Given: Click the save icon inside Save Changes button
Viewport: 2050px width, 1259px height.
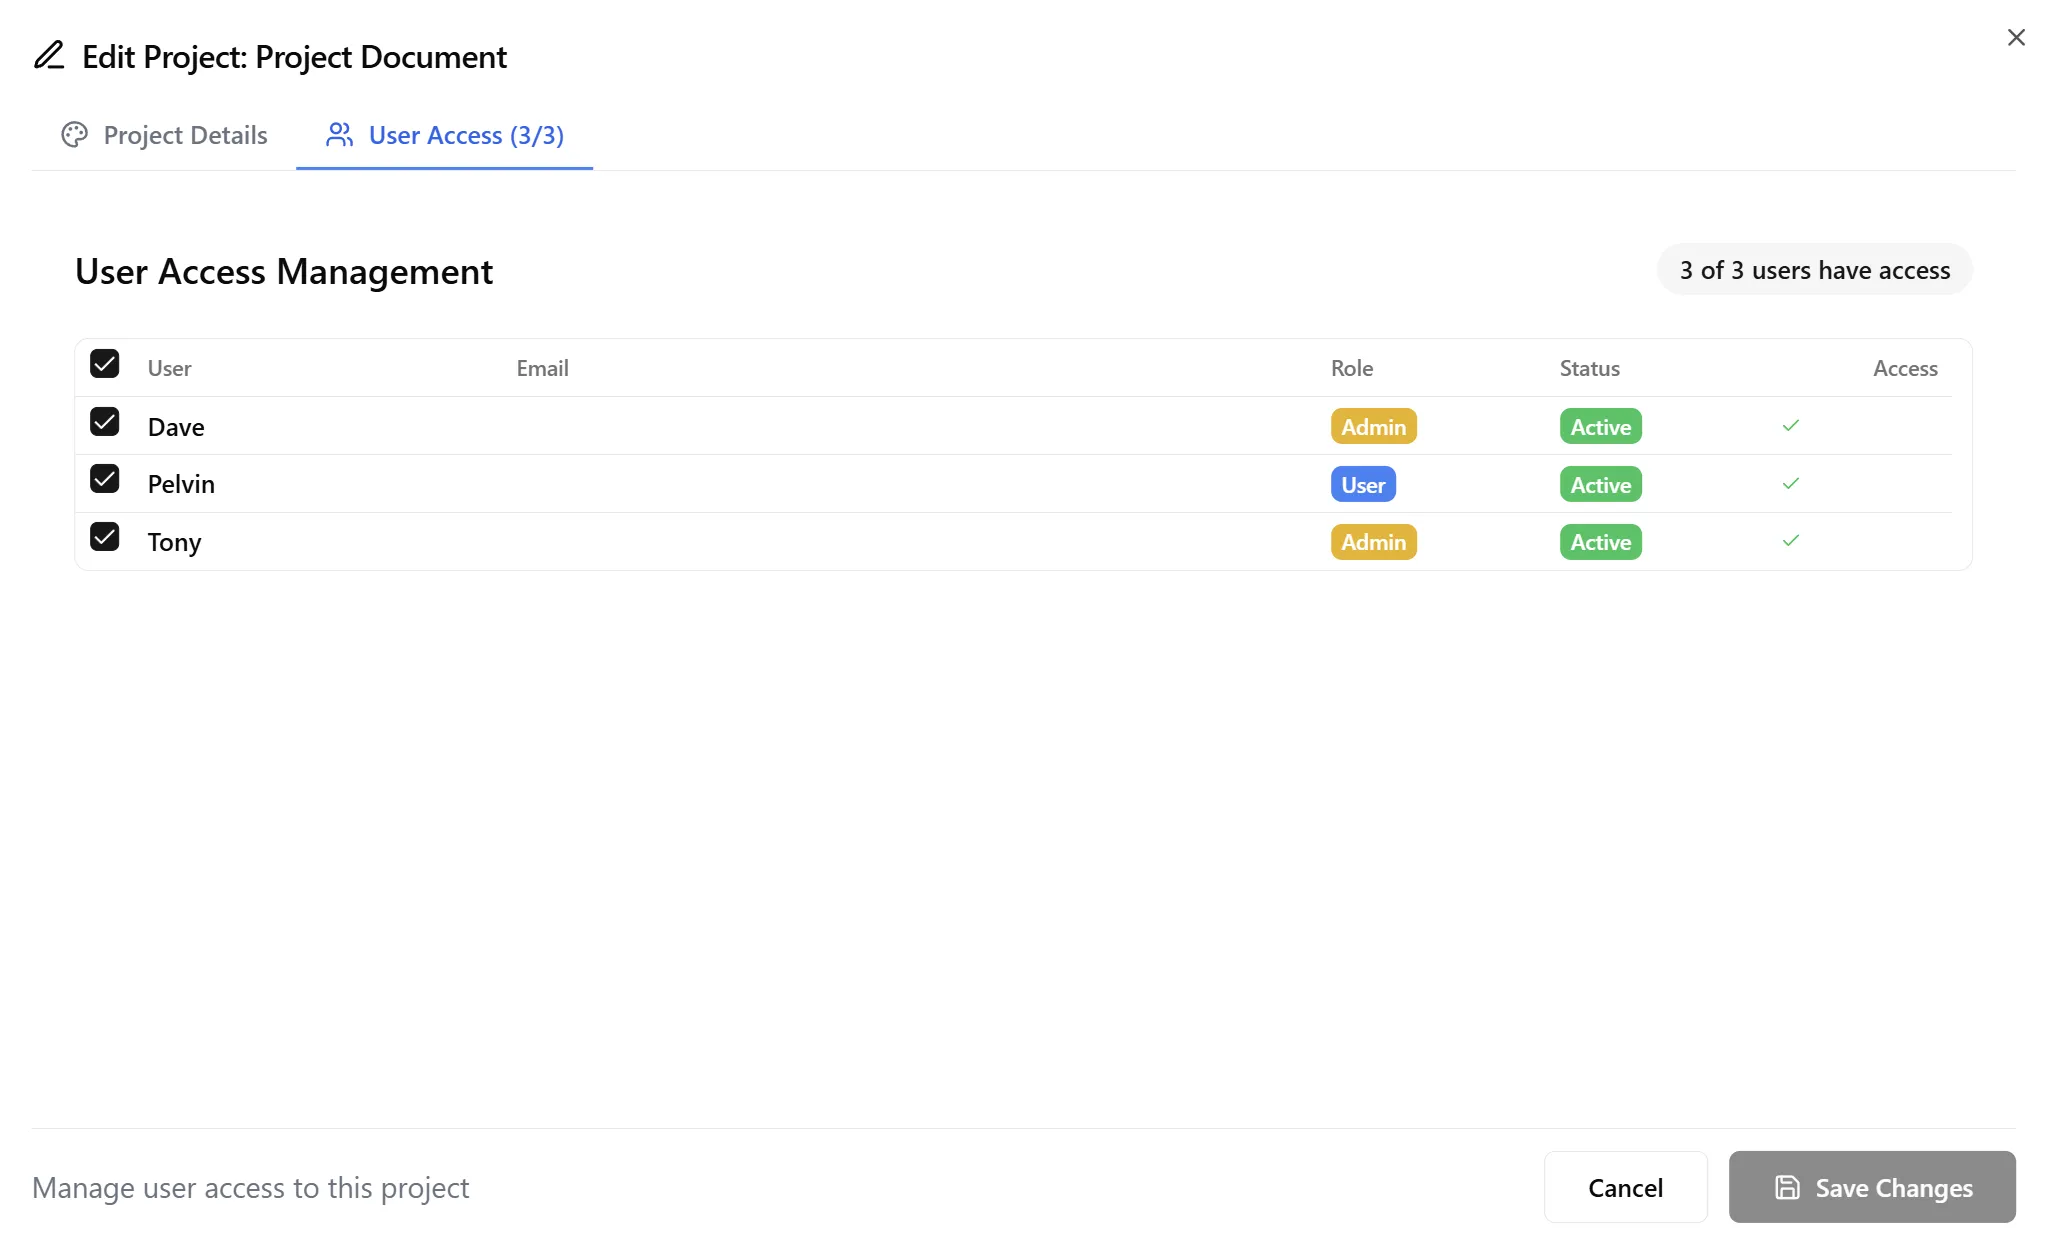Looking at the screenshot, I should point(1788,1188).
